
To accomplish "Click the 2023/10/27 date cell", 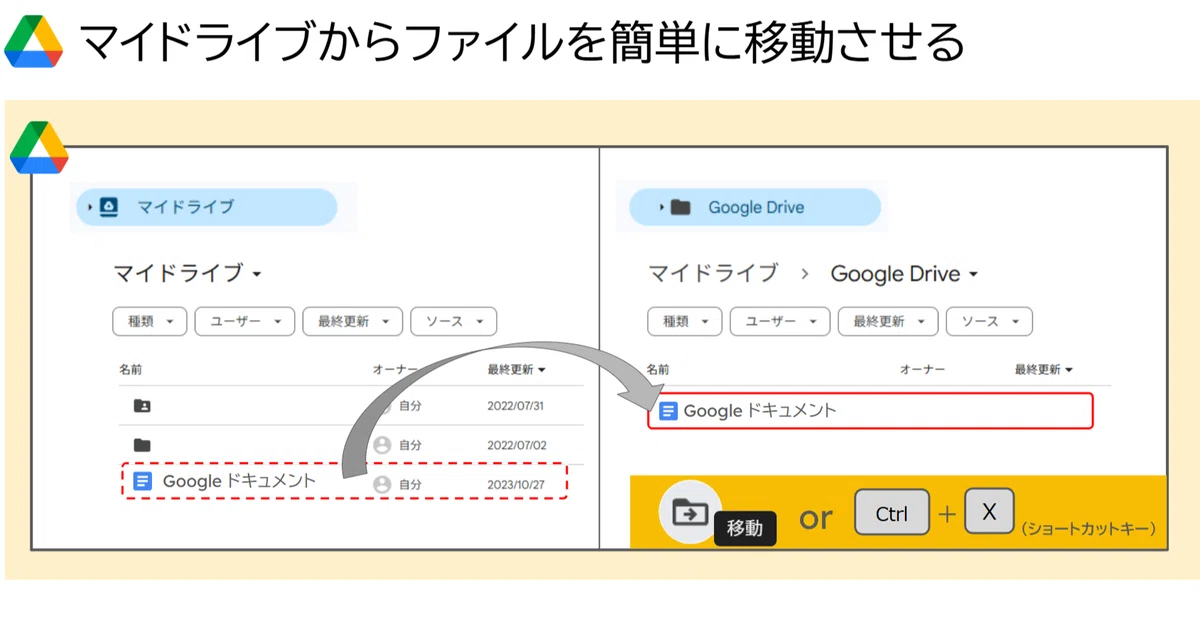I will [515, 484].
